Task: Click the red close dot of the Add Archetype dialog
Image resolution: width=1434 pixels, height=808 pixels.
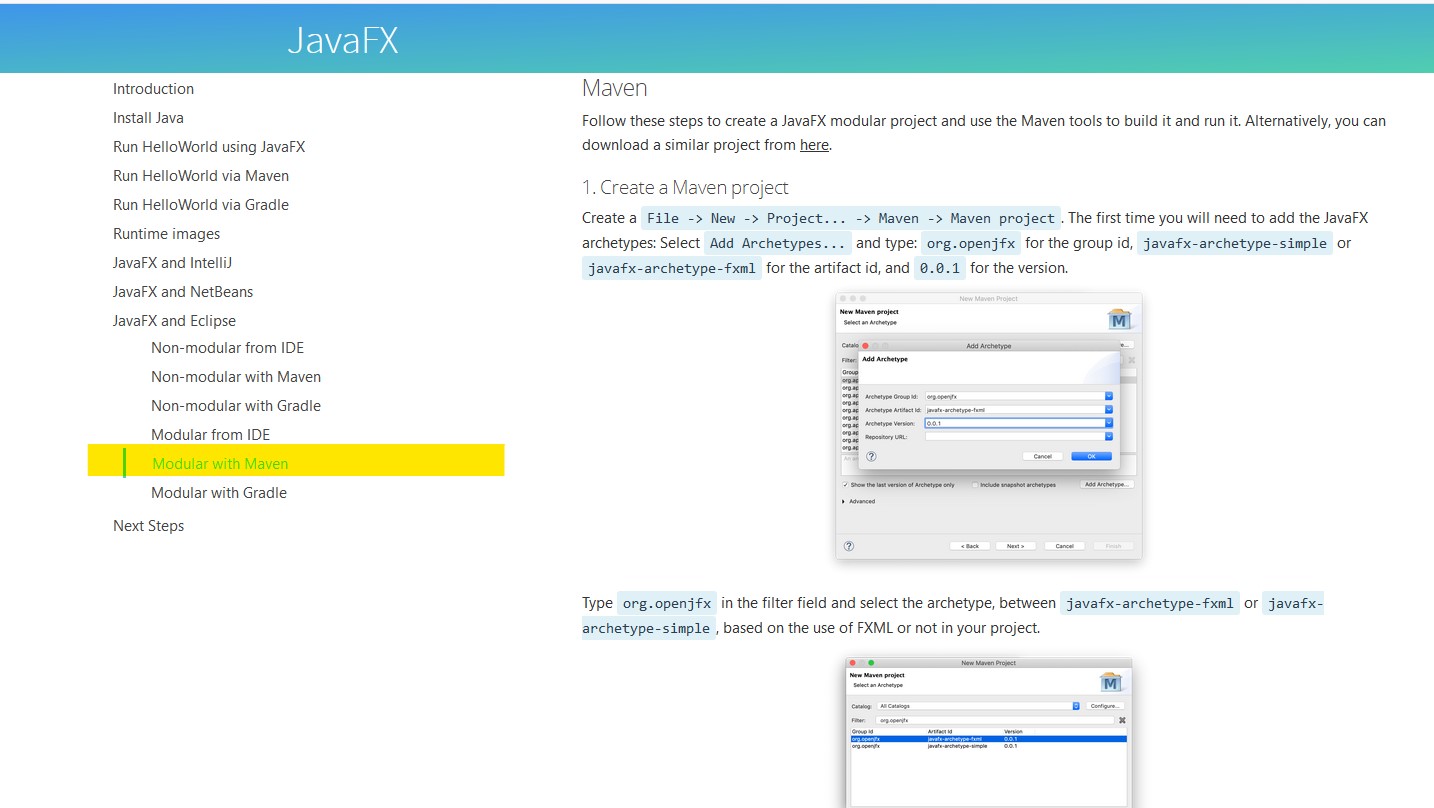Action: [x=865, y=345]
